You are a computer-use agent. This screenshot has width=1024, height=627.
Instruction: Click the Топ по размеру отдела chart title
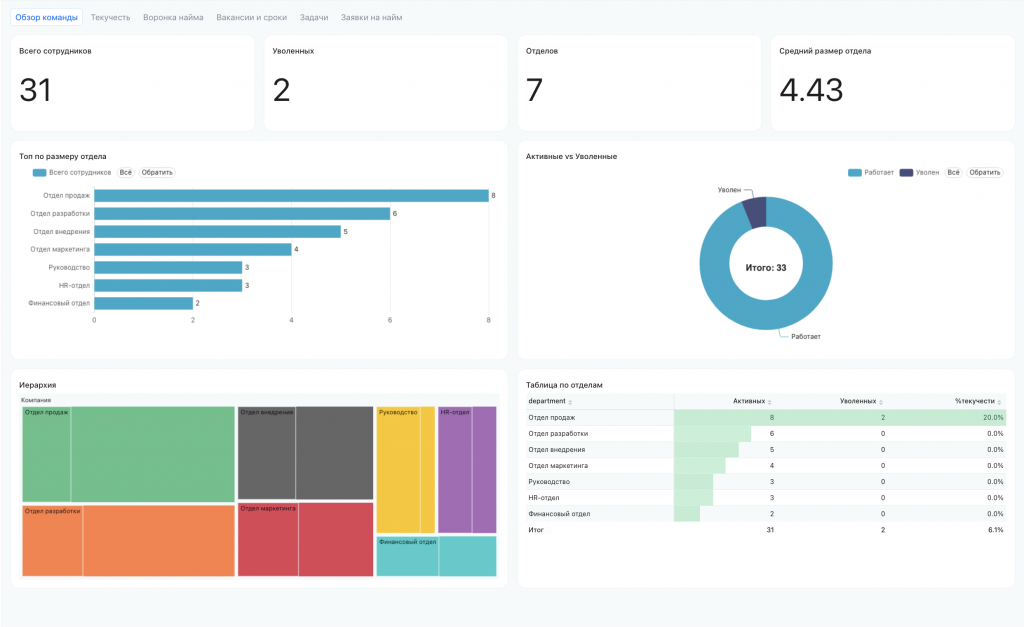click(x=63, y=157)
